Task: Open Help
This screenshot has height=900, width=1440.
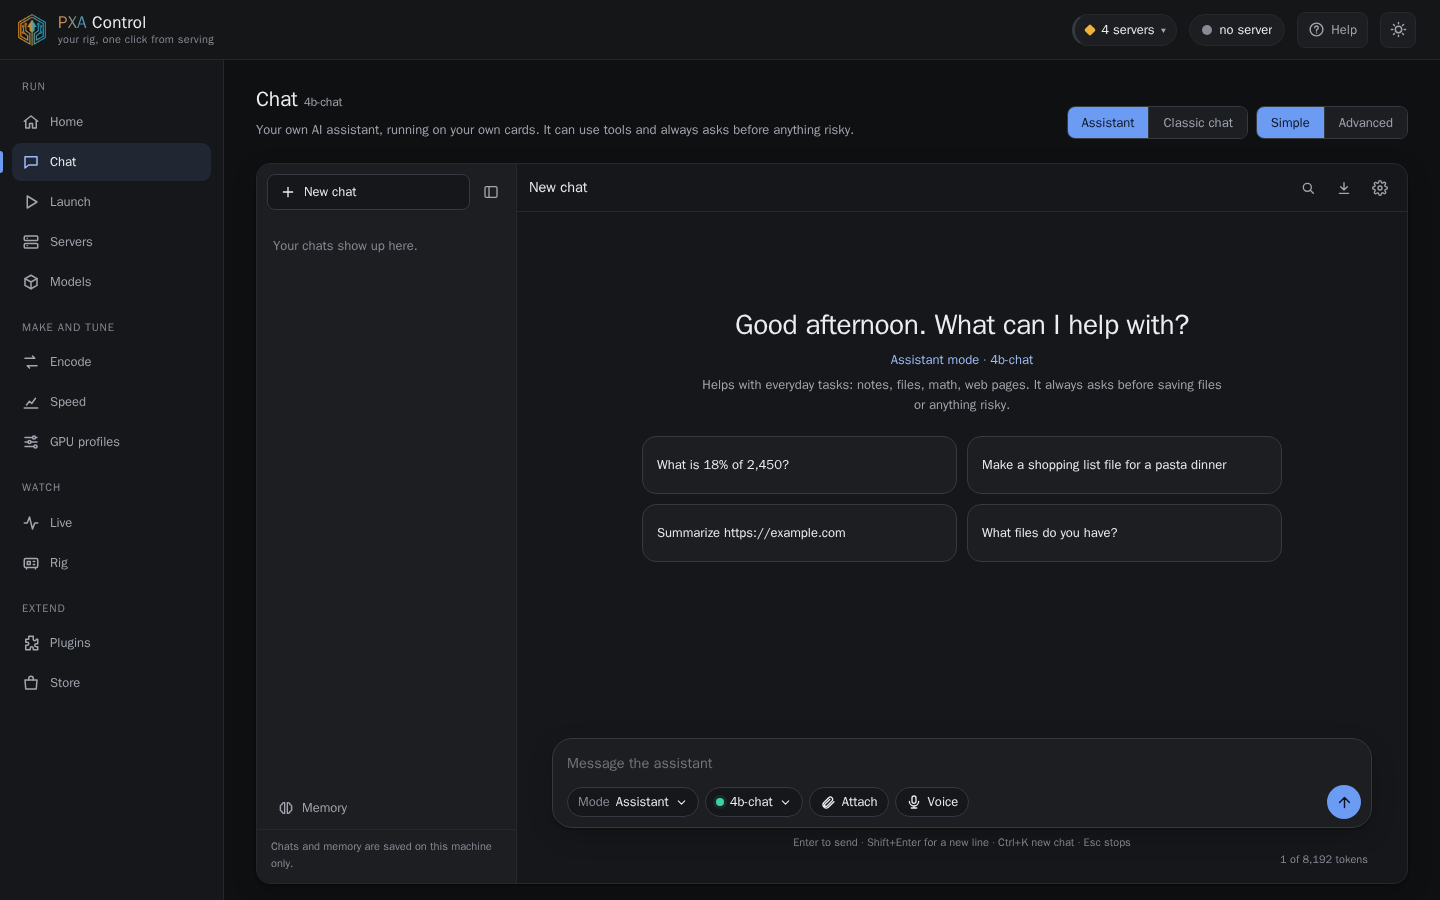Action: (1332, 30)
